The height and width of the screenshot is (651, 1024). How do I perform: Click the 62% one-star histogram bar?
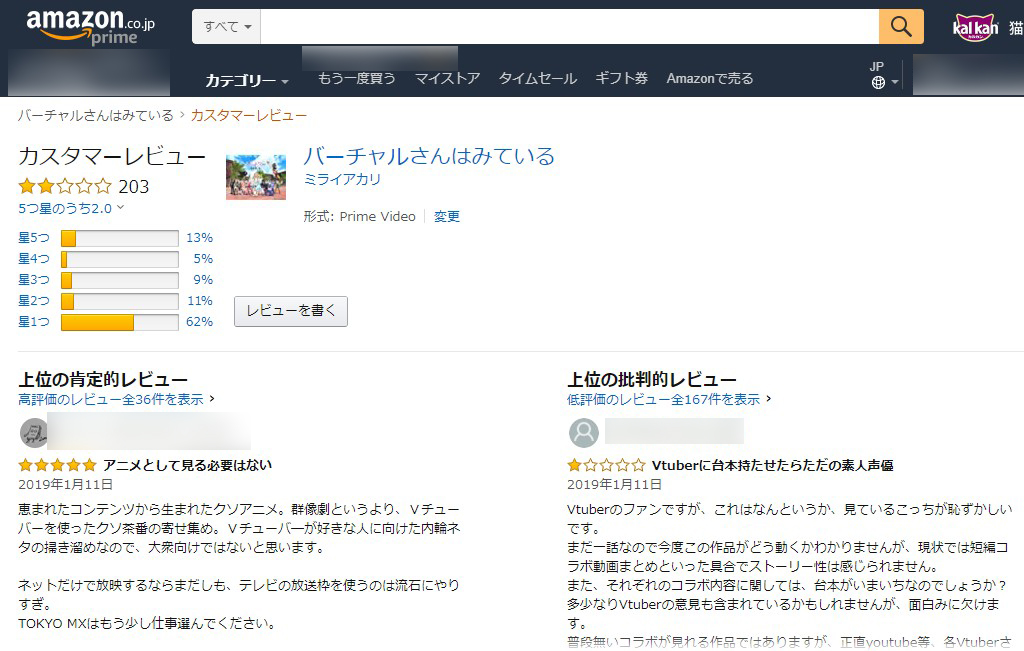coord(120,322)
